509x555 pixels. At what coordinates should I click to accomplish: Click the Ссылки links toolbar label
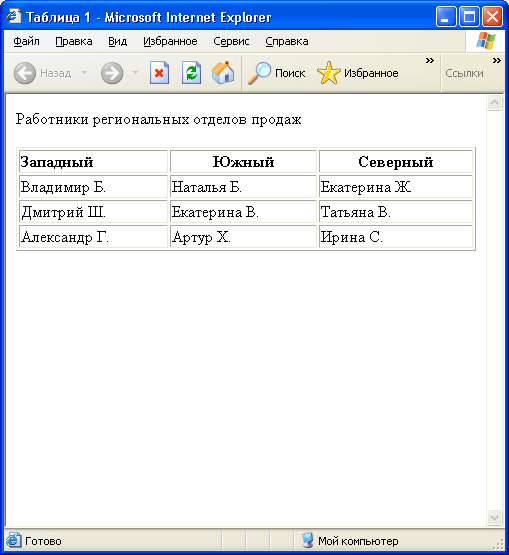click(464, 73)
